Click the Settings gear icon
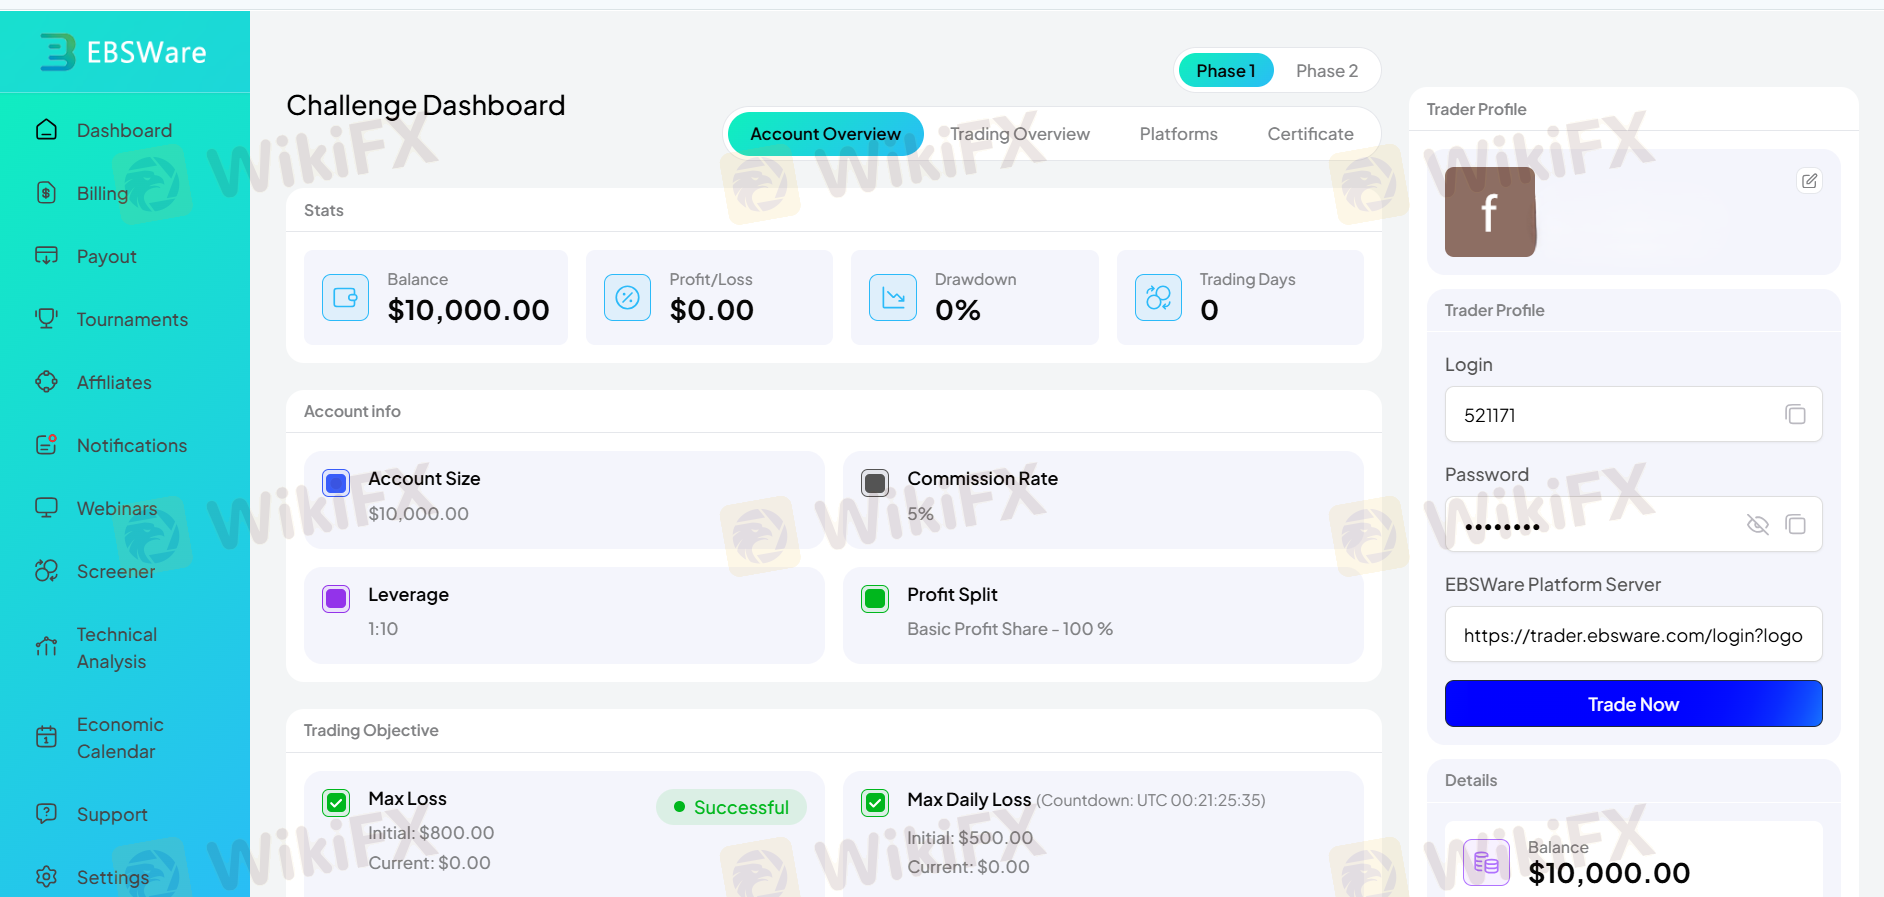 point(46,877)
